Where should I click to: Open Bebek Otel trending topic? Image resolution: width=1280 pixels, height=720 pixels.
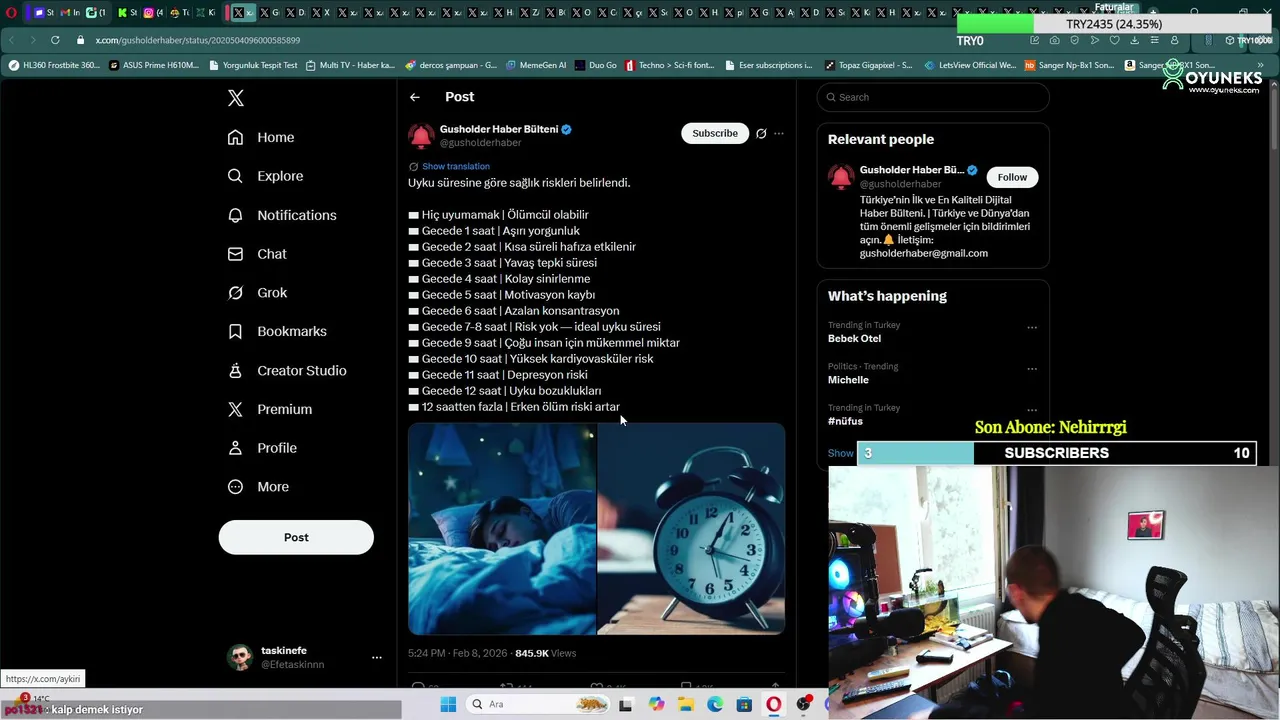pos(854,338)
